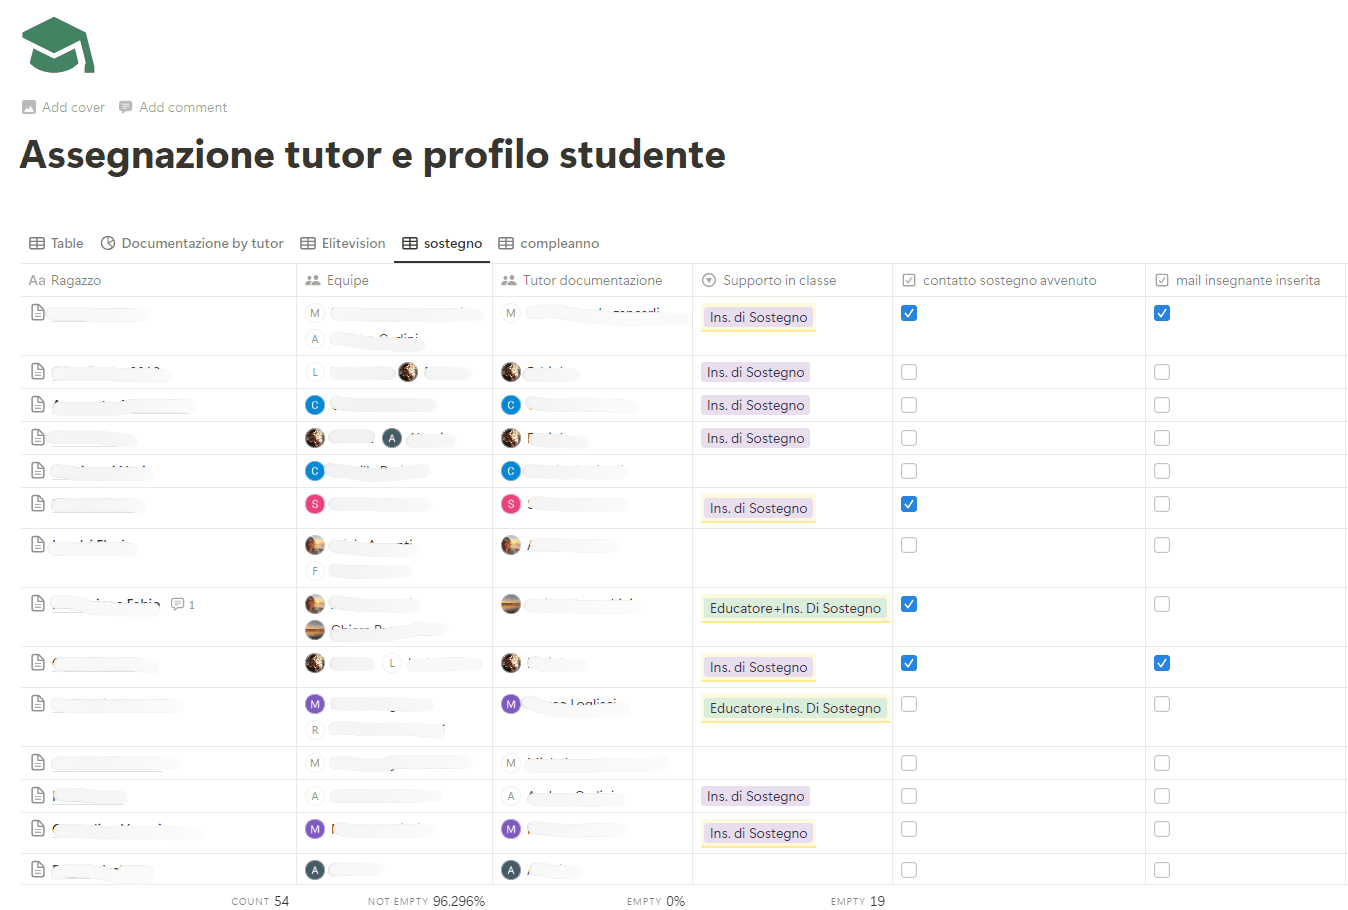
Task: Select the Ins. di Sostegno tag pill
Action: click(x=758, y=317)
